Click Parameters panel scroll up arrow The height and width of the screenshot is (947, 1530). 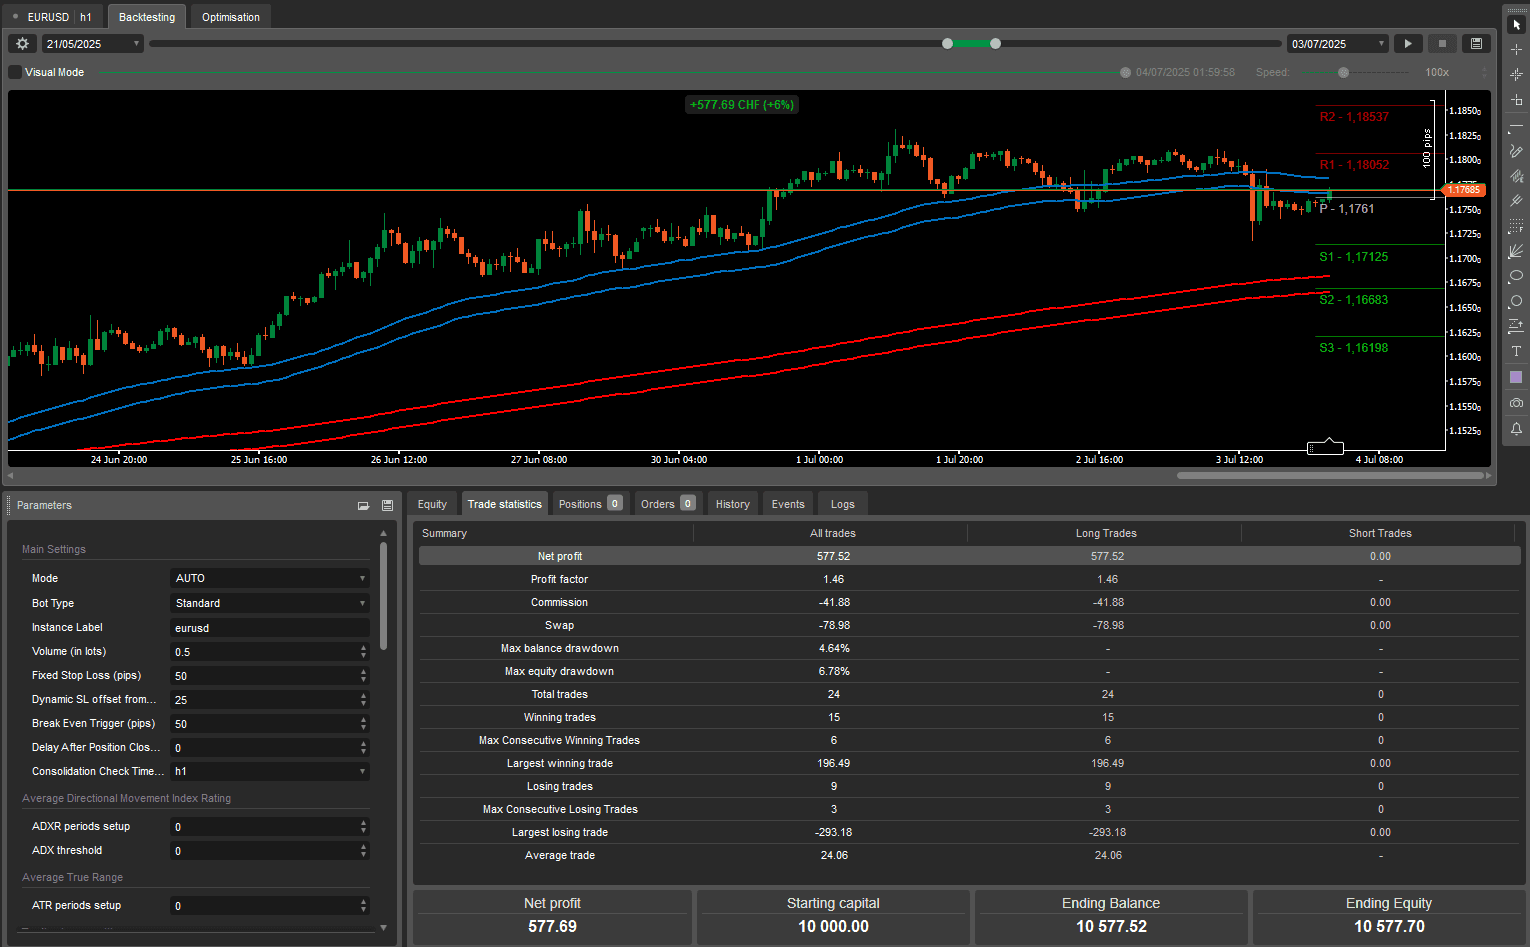pyautogui.click(x=383, y=534)
